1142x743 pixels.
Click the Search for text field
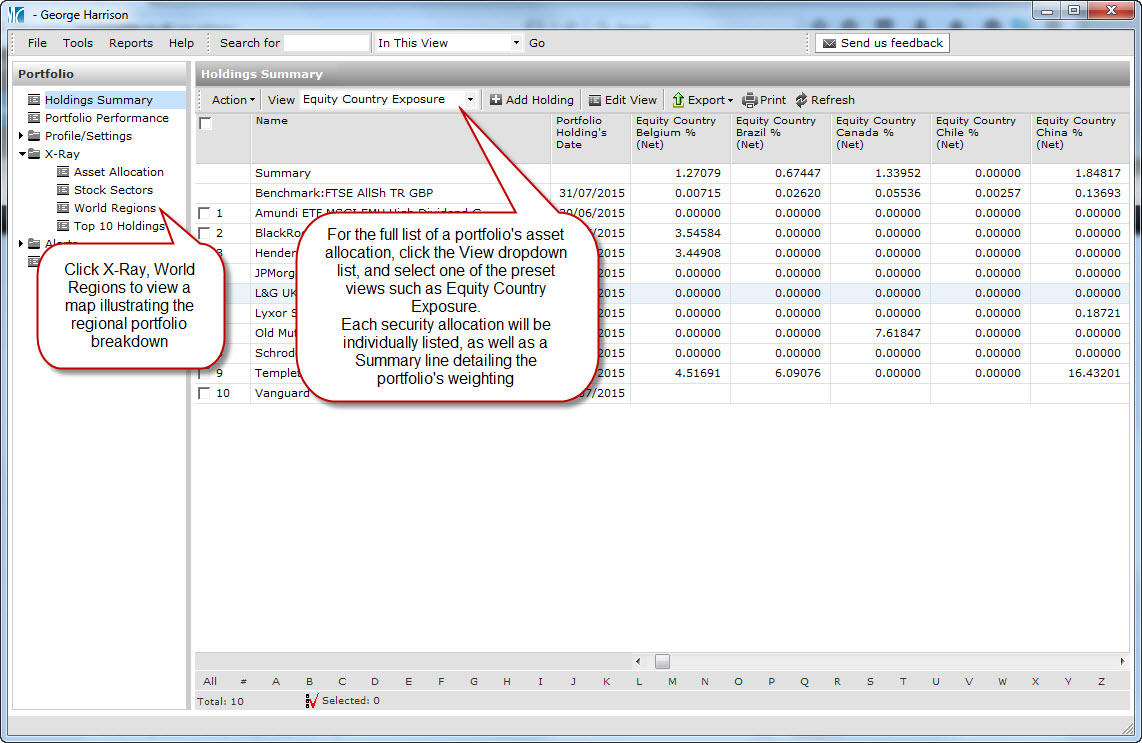326,44
